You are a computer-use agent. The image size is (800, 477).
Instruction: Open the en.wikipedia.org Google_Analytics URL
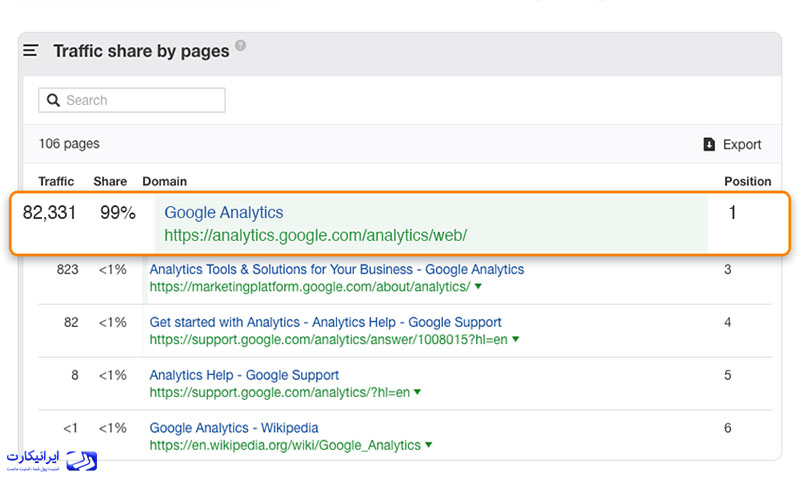(x=285, y=445)
